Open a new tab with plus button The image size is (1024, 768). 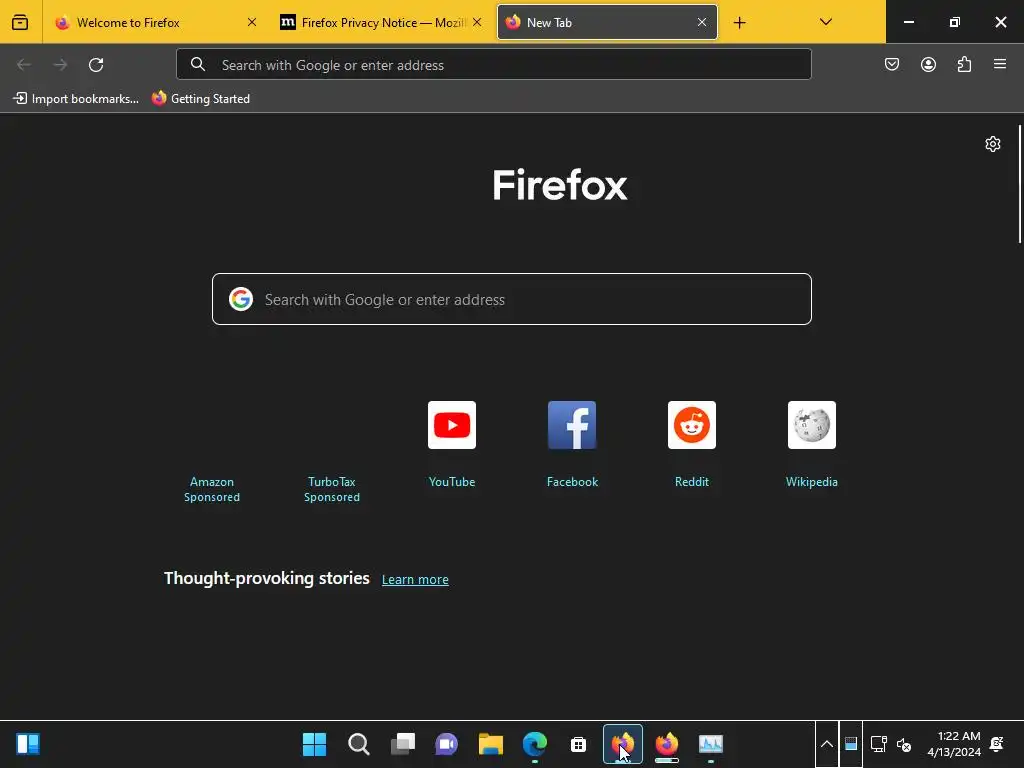(739, 23)
